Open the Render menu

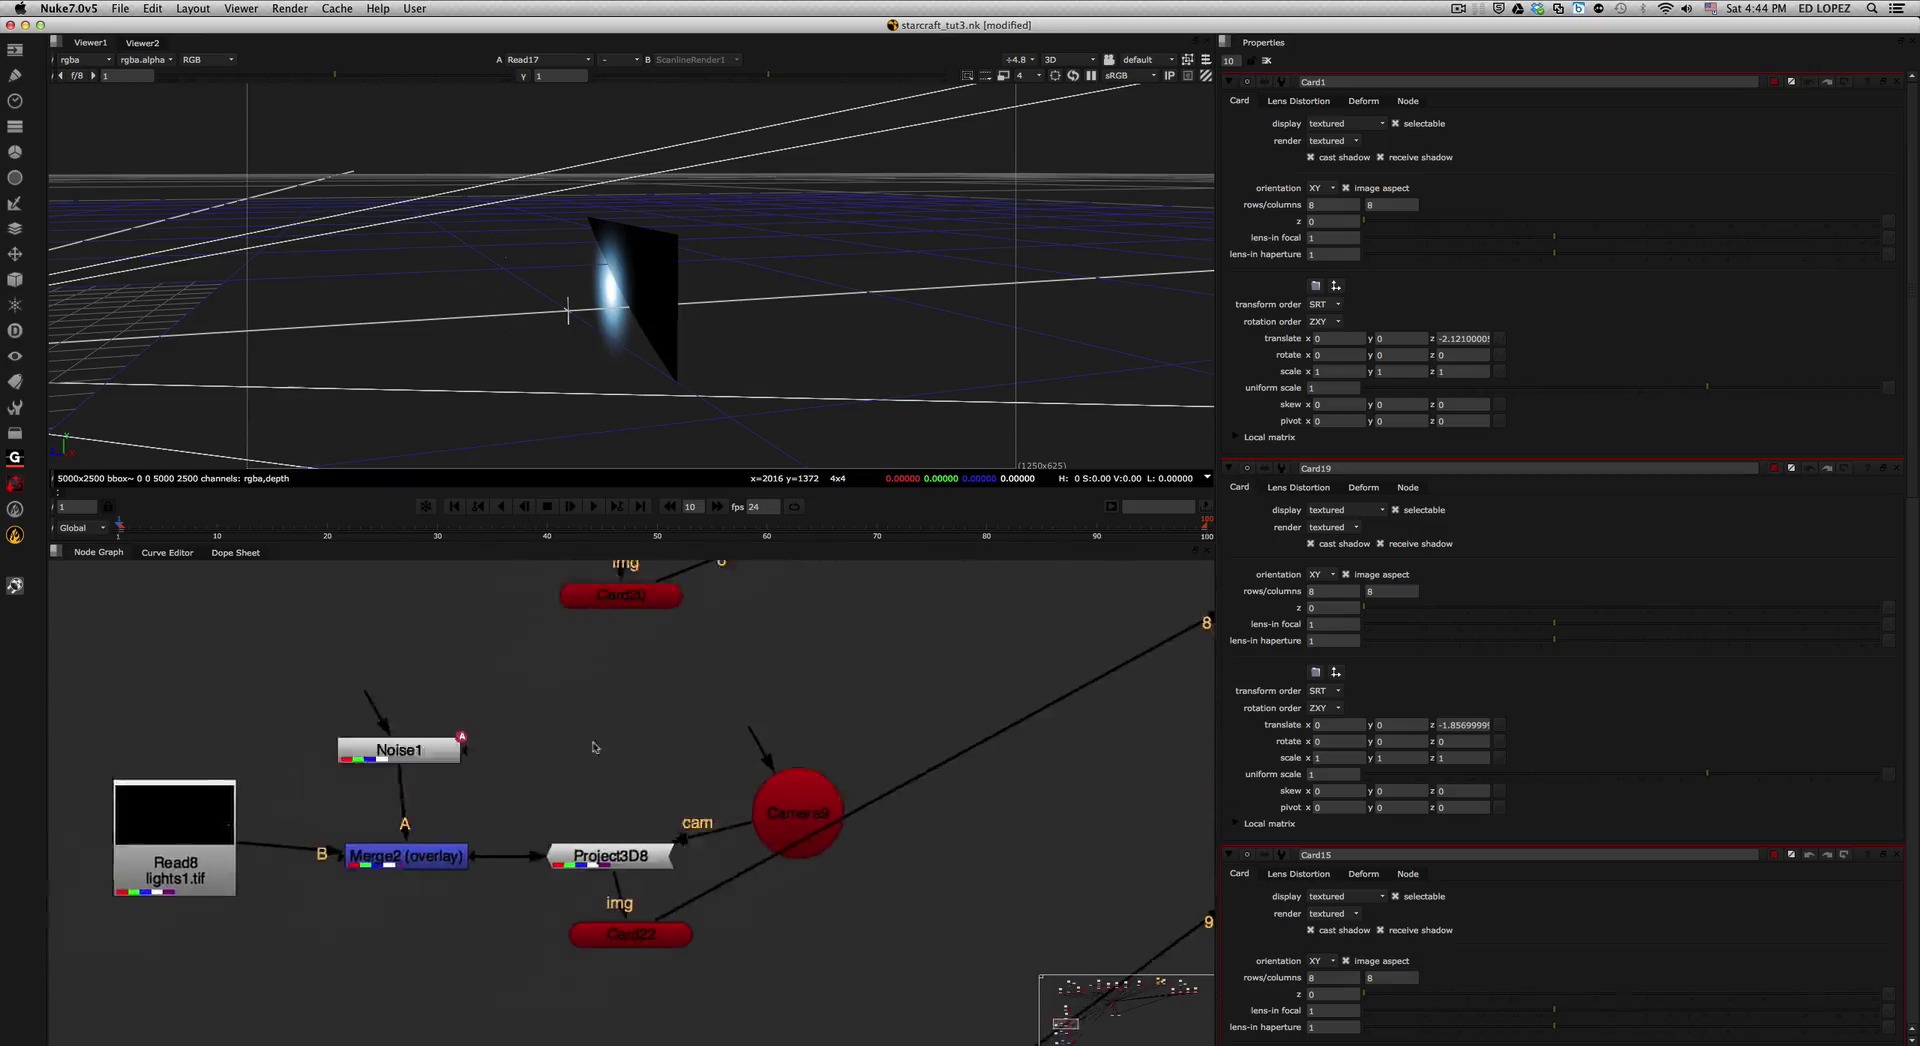click(289, 8)
